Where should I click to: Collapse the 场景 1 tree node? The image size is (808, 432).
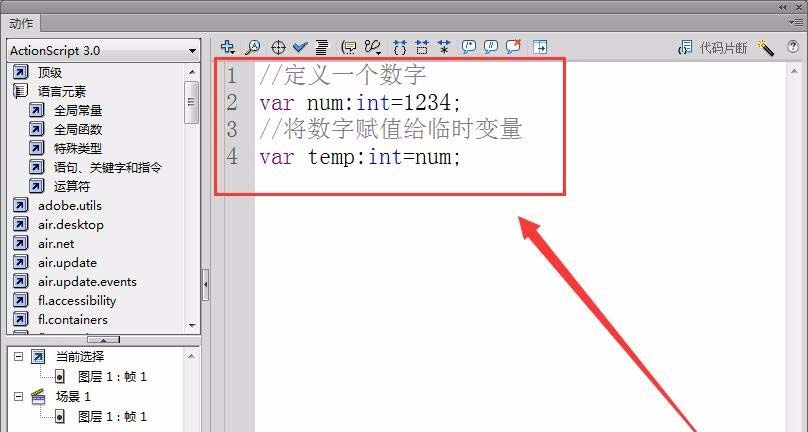pos(19,396)
